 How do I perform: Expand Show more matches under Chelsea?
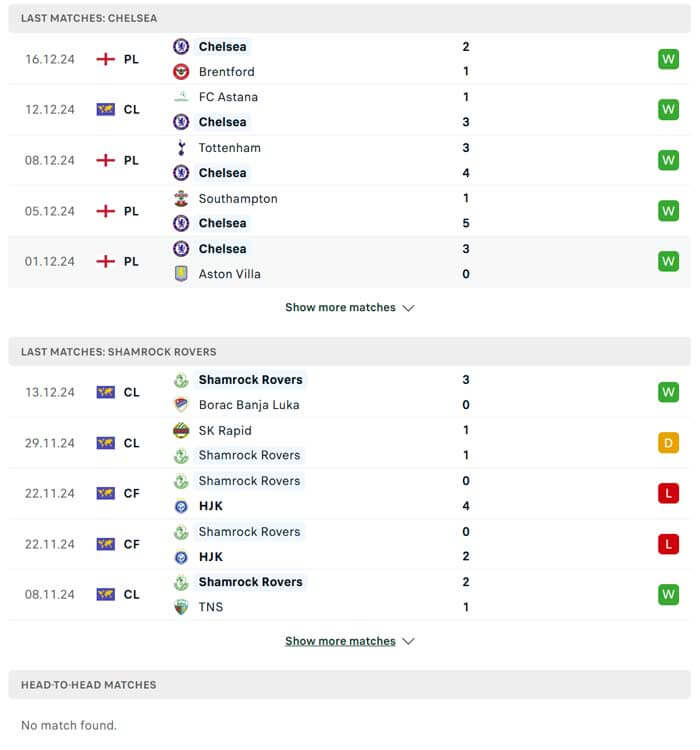349,308
